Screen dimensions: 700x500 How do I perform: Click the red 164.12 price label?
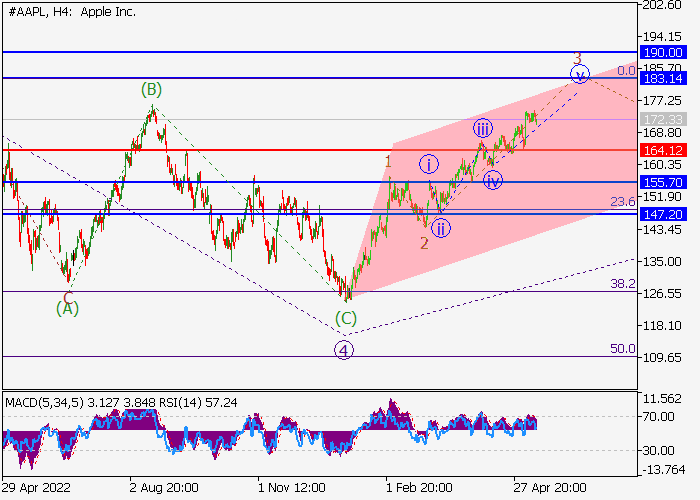(x=663, y=150)
